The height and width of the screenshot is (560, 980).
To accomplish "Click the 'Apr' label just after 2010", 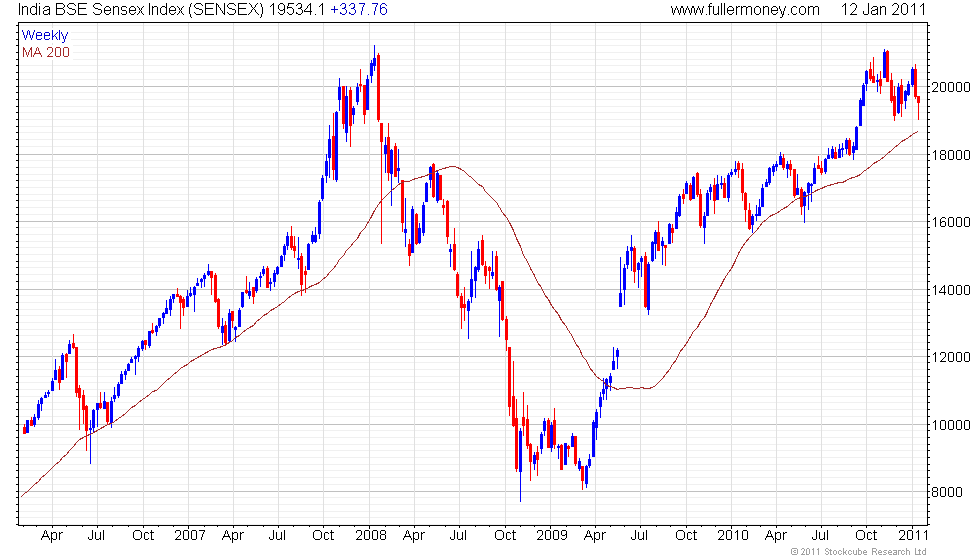I will 776,536.
